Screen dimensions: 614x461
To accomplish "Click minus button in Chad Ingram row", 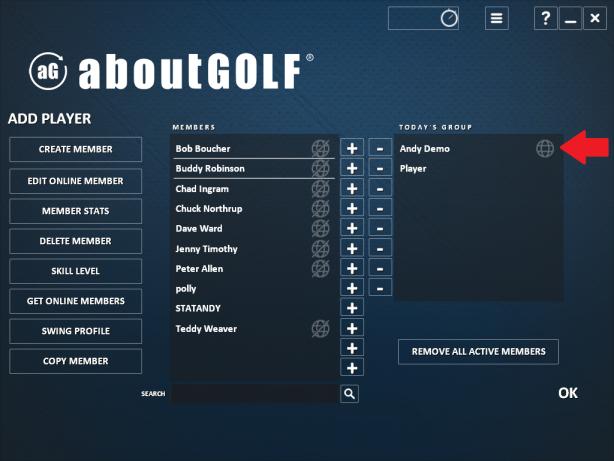I will (380, 188).
